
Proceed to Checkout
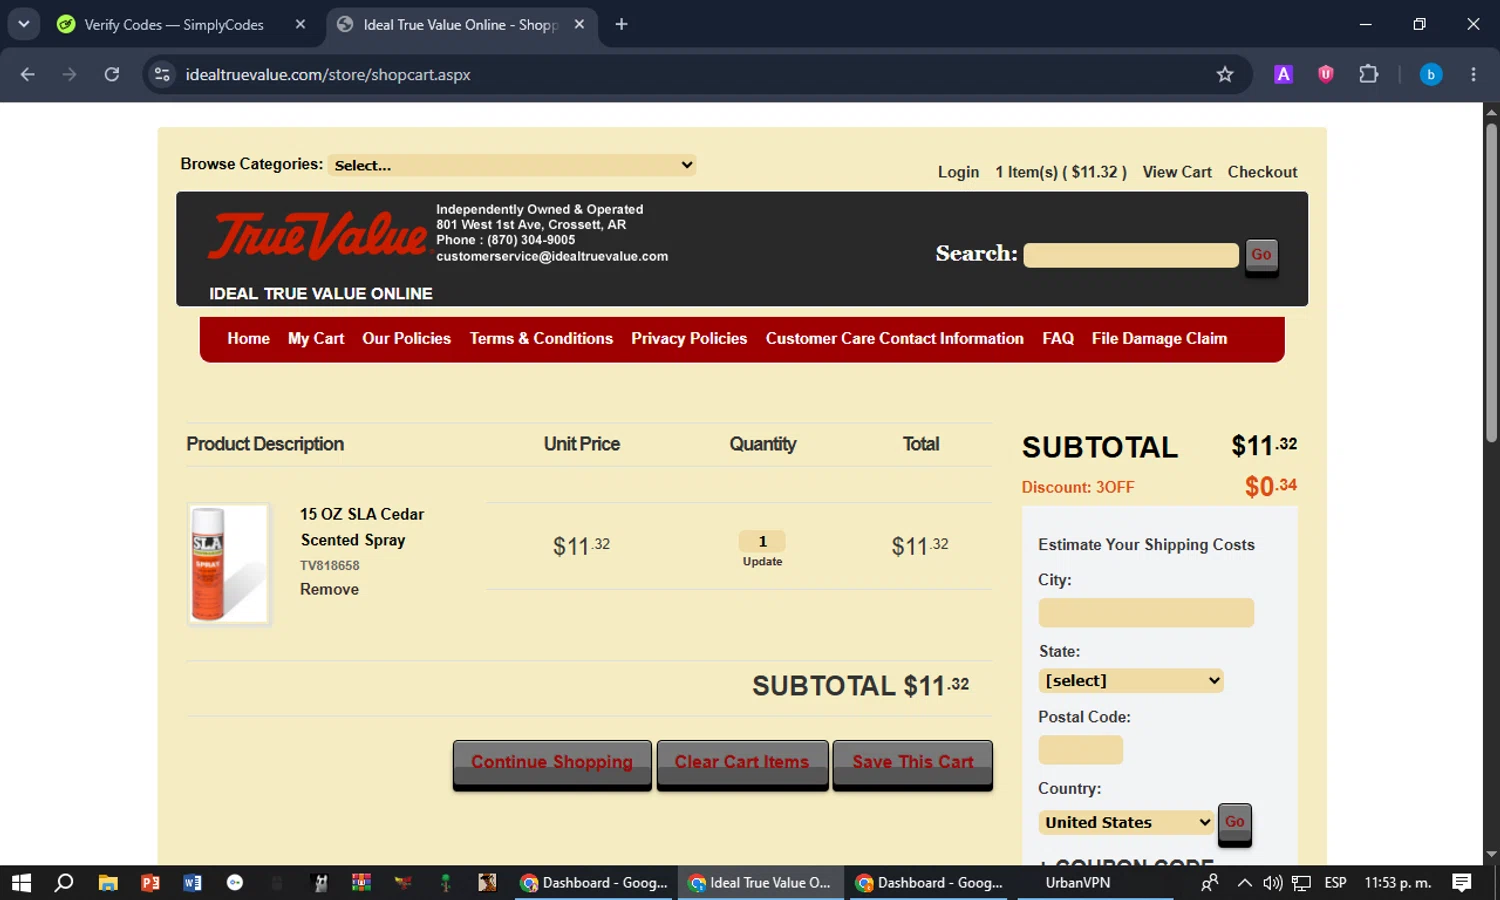point(1262,172)
